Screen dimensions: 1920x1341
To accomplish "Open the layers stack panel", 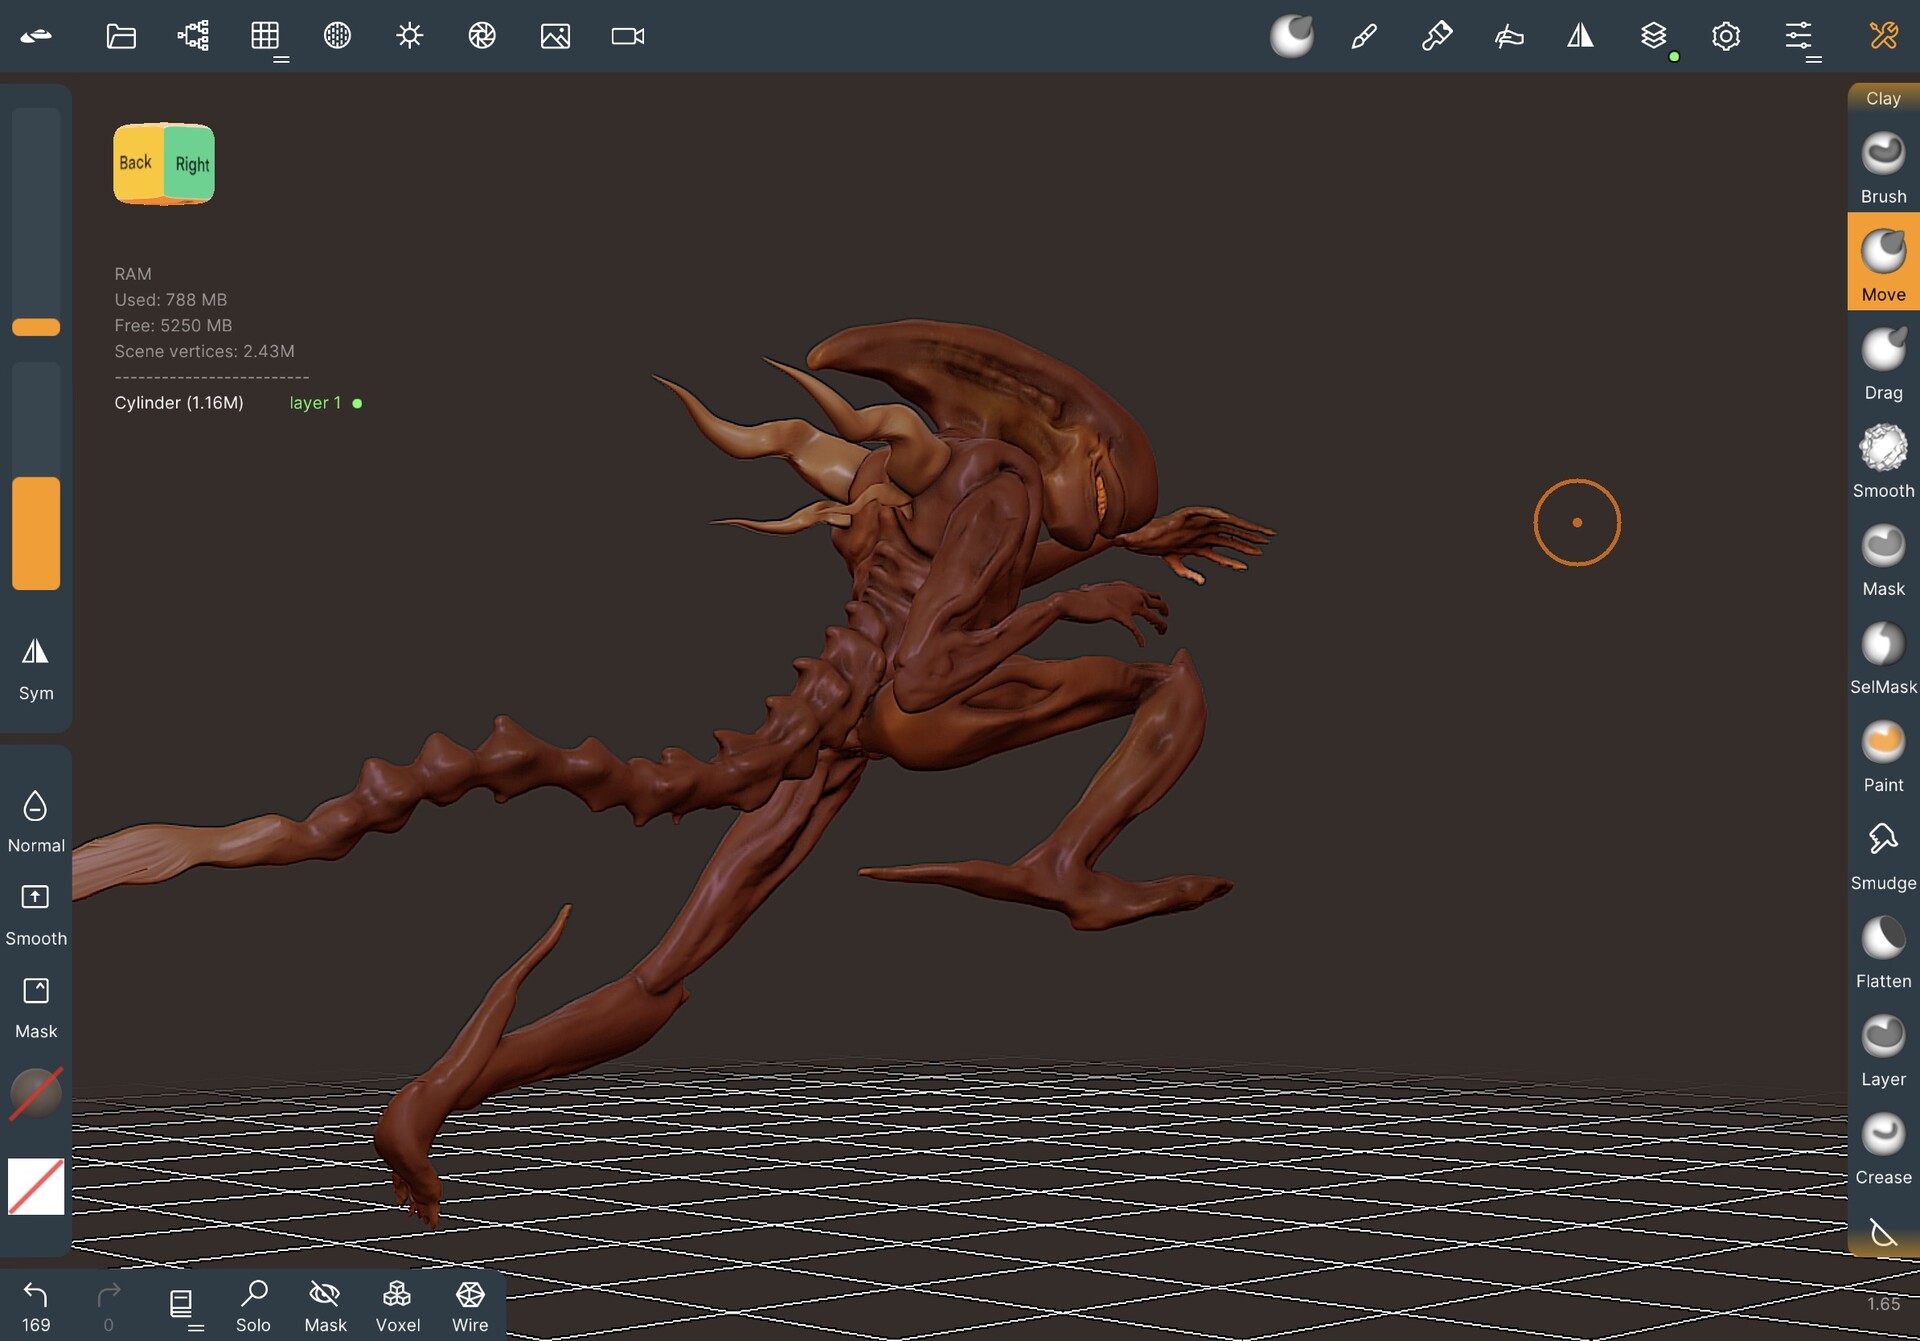I will [x=1653, y=36].
